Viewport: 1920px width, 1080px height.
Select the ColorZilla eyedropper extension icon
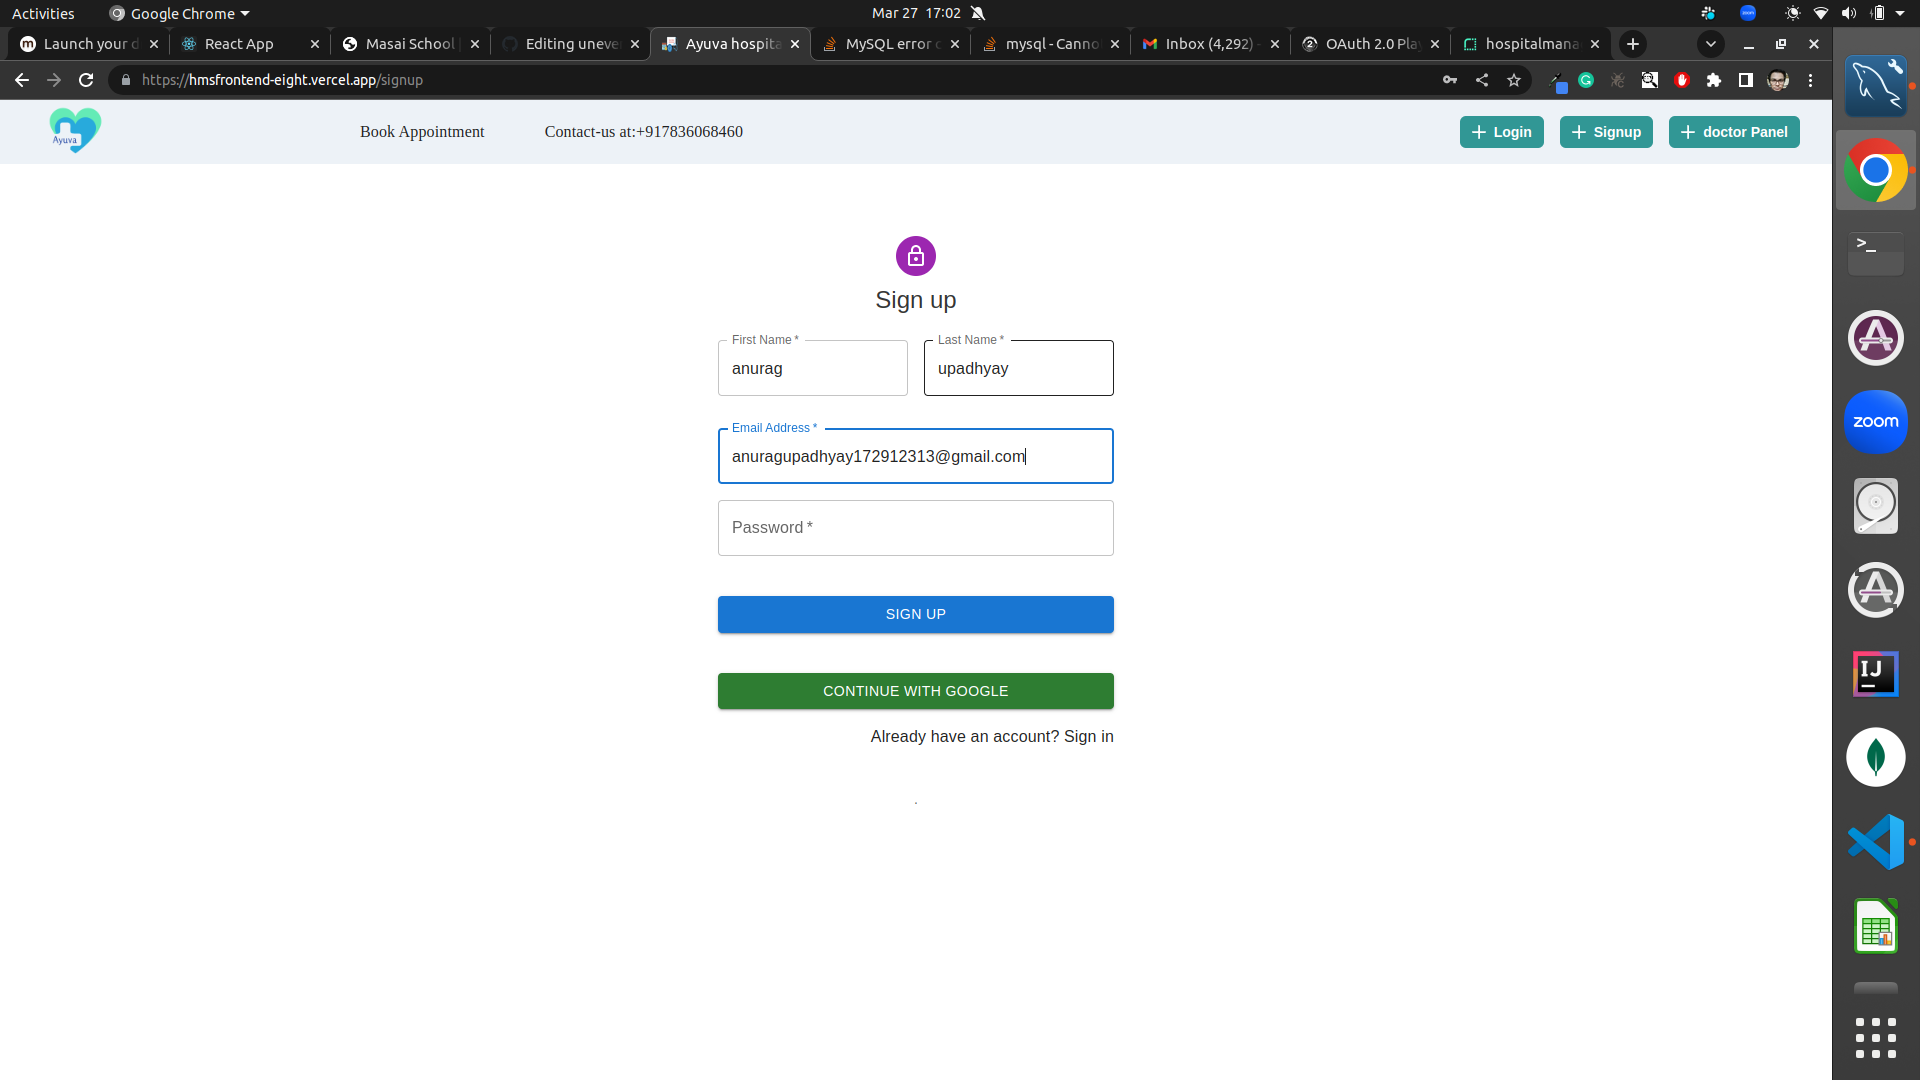click(x=1560, y=80)
